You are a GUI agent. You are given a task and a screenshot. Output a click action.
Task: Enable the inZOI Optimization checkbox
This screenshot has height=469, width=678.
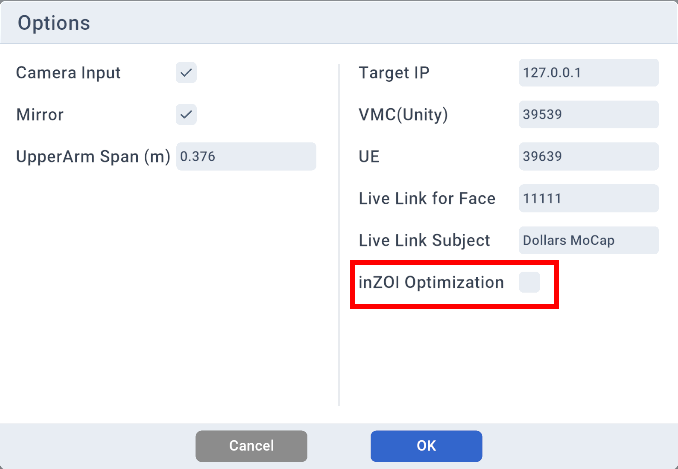pyautogui.click(x=529, y=283)
